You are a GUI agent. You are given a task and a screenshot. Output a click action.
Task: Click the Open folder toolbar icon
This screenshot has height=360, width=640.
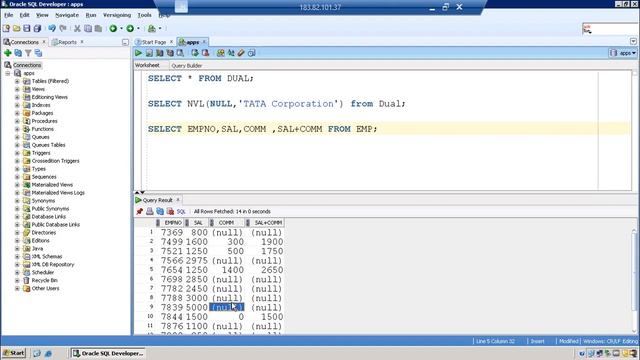coord(16,28)
